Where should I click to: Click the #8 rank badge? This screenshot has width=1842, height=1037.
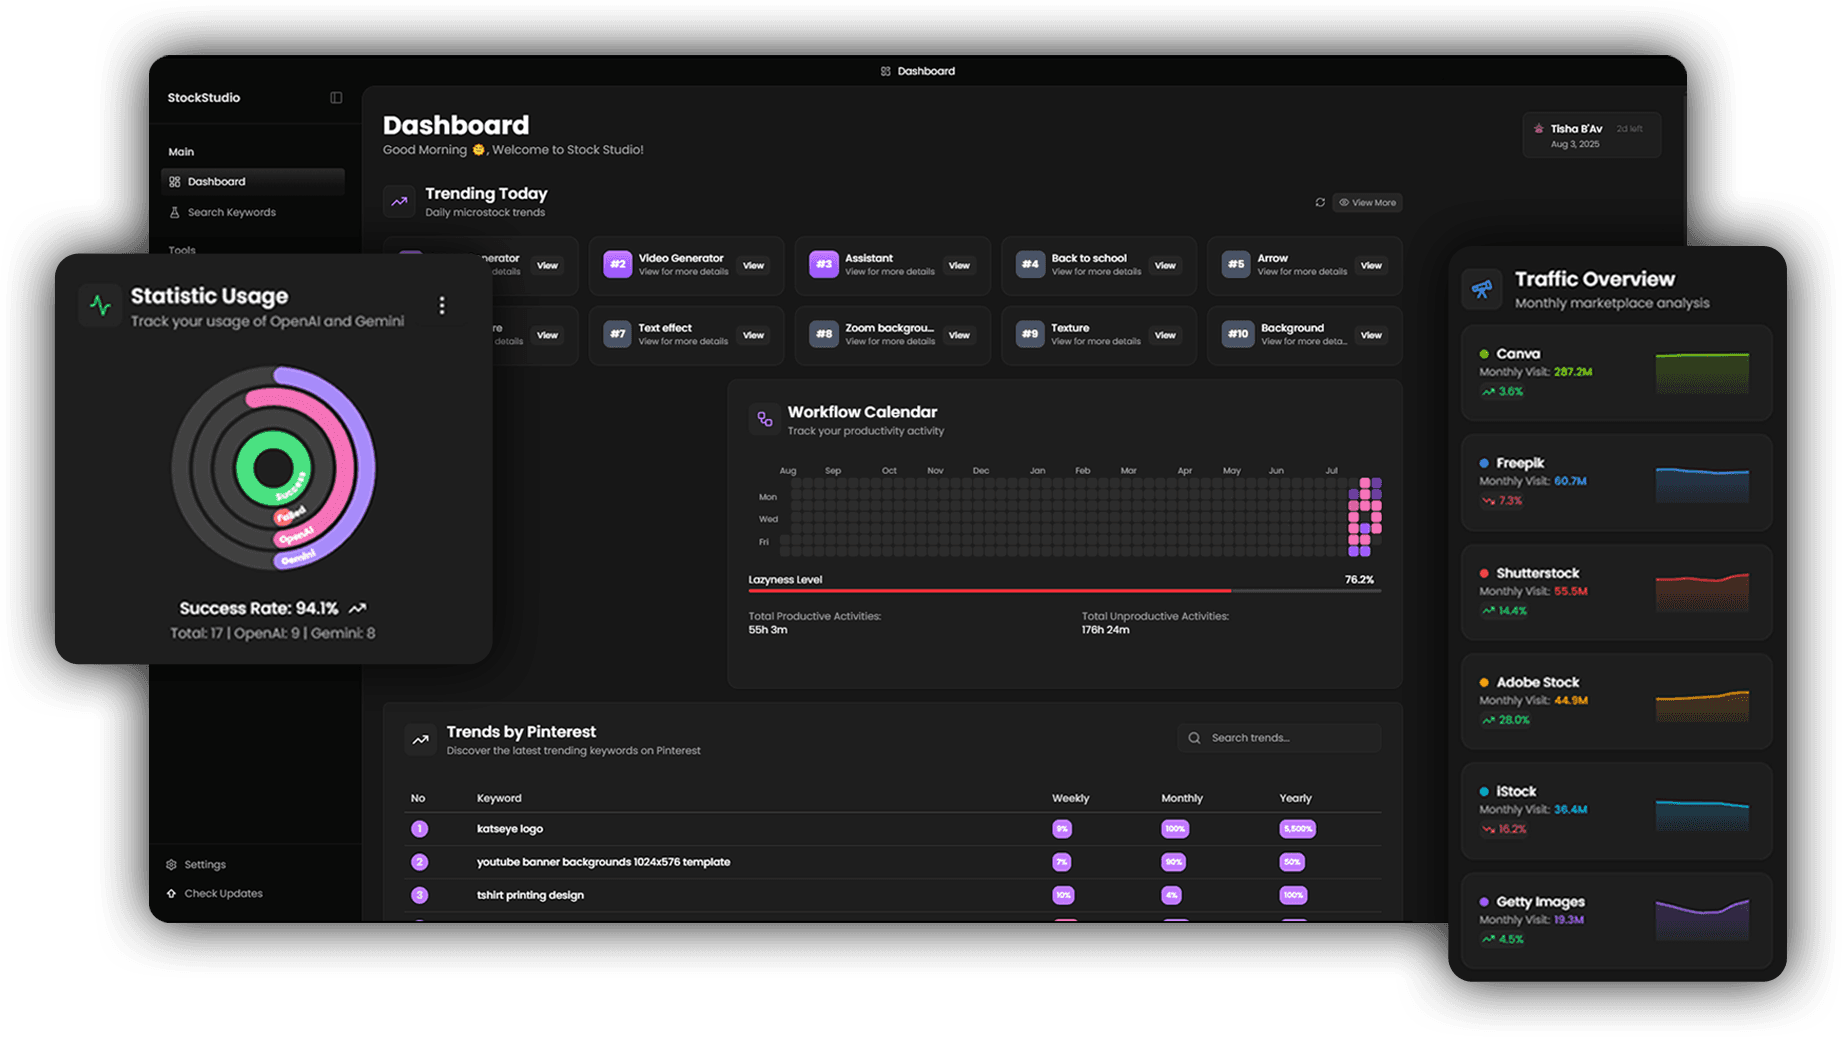(x=824, y=335)
